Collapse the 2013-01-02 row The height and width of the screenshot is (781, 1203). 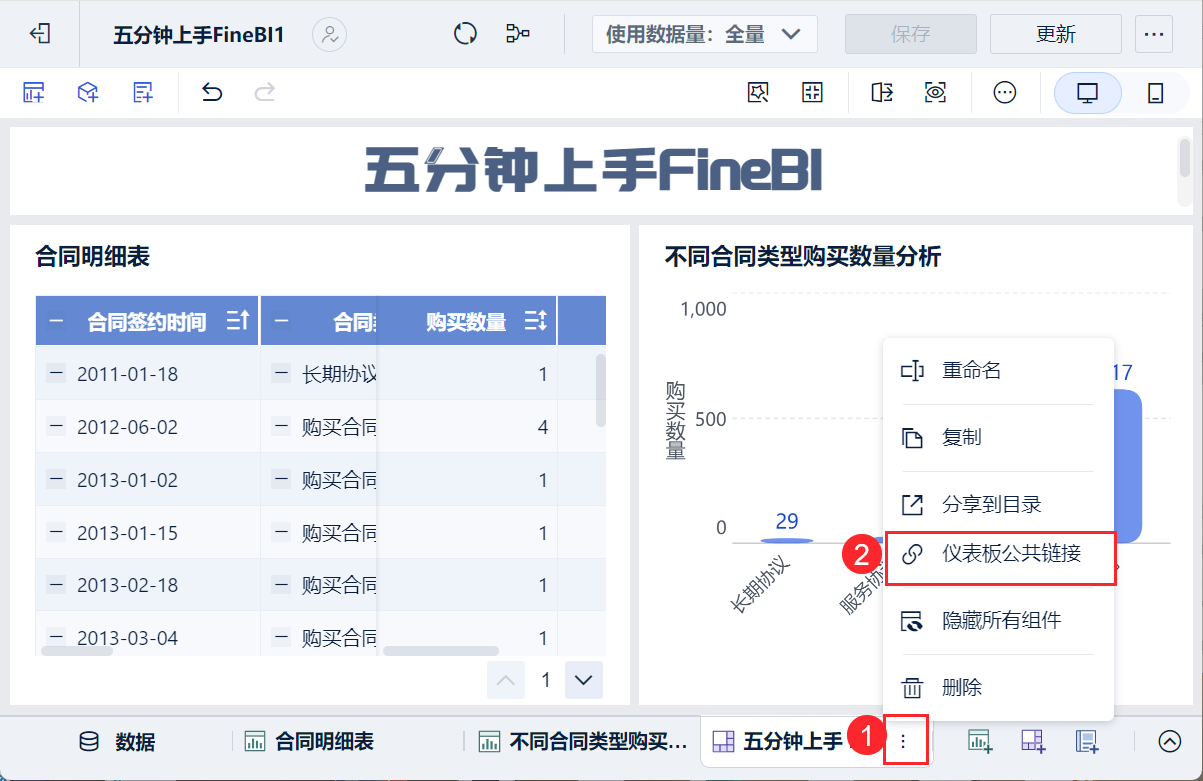tap(56, 479)
